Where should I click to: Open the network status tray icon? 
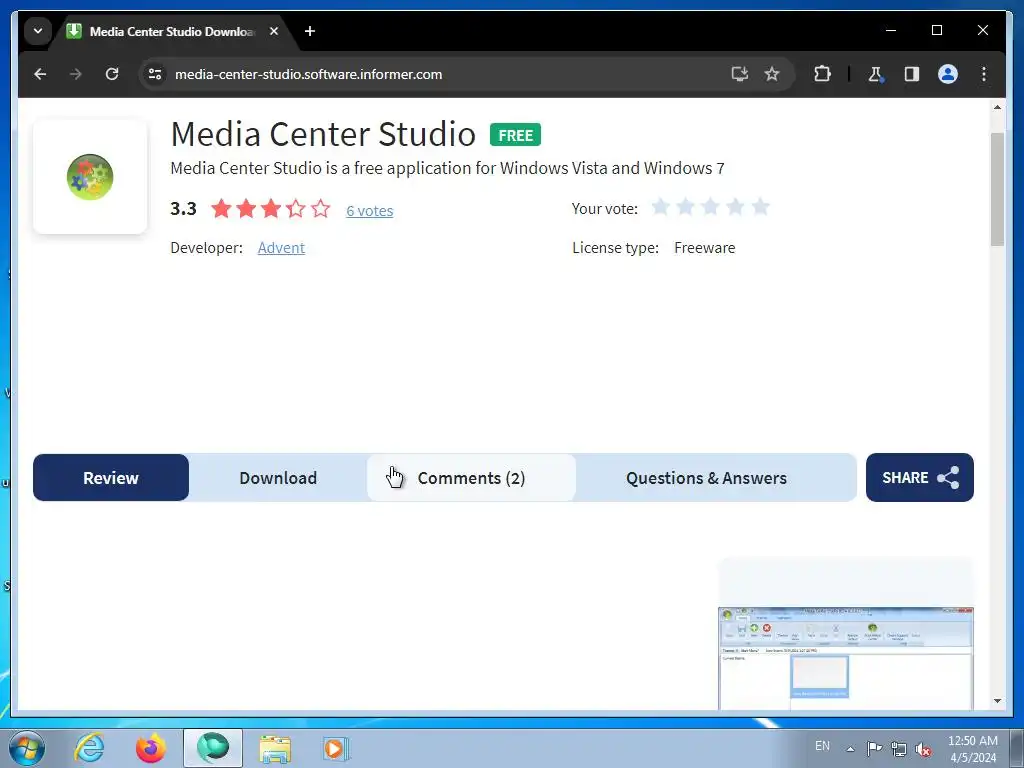pos(899,749)
